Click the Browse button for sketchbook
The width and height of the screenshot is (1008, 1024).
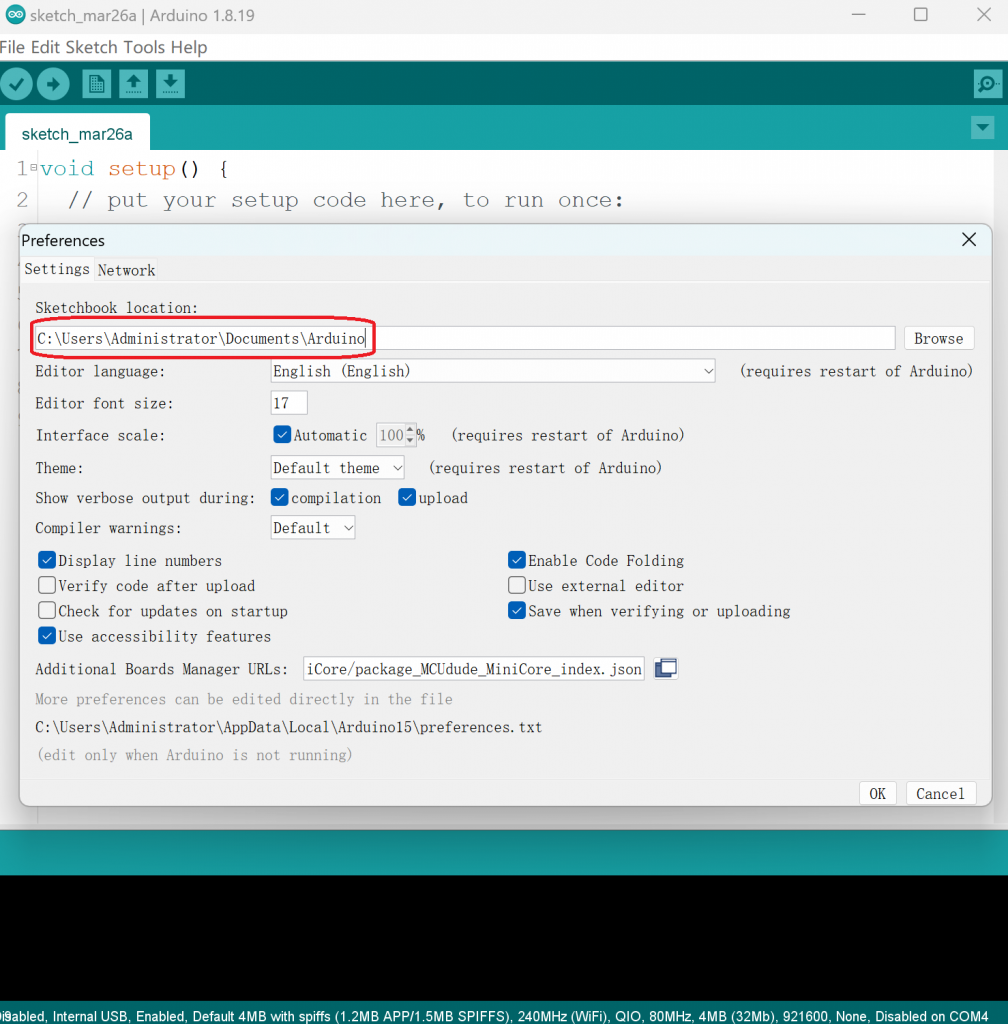[x=938, y=339]
